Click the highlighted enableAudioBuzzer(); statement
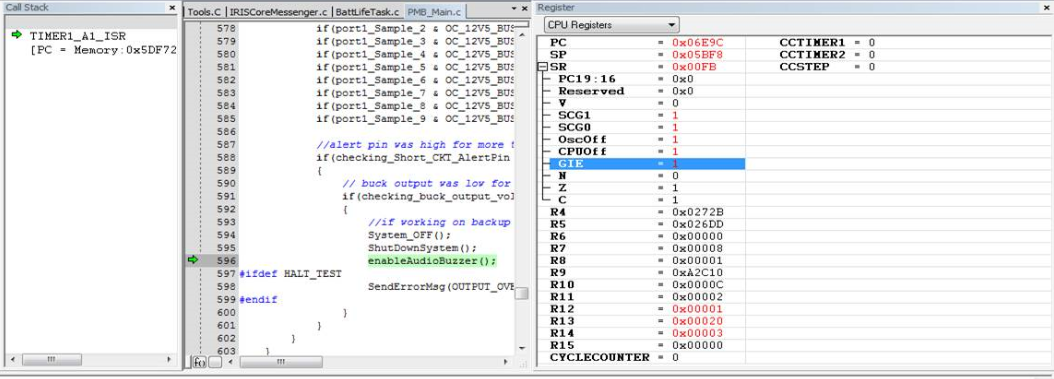 pyautogui.click(x=432, y=261)
